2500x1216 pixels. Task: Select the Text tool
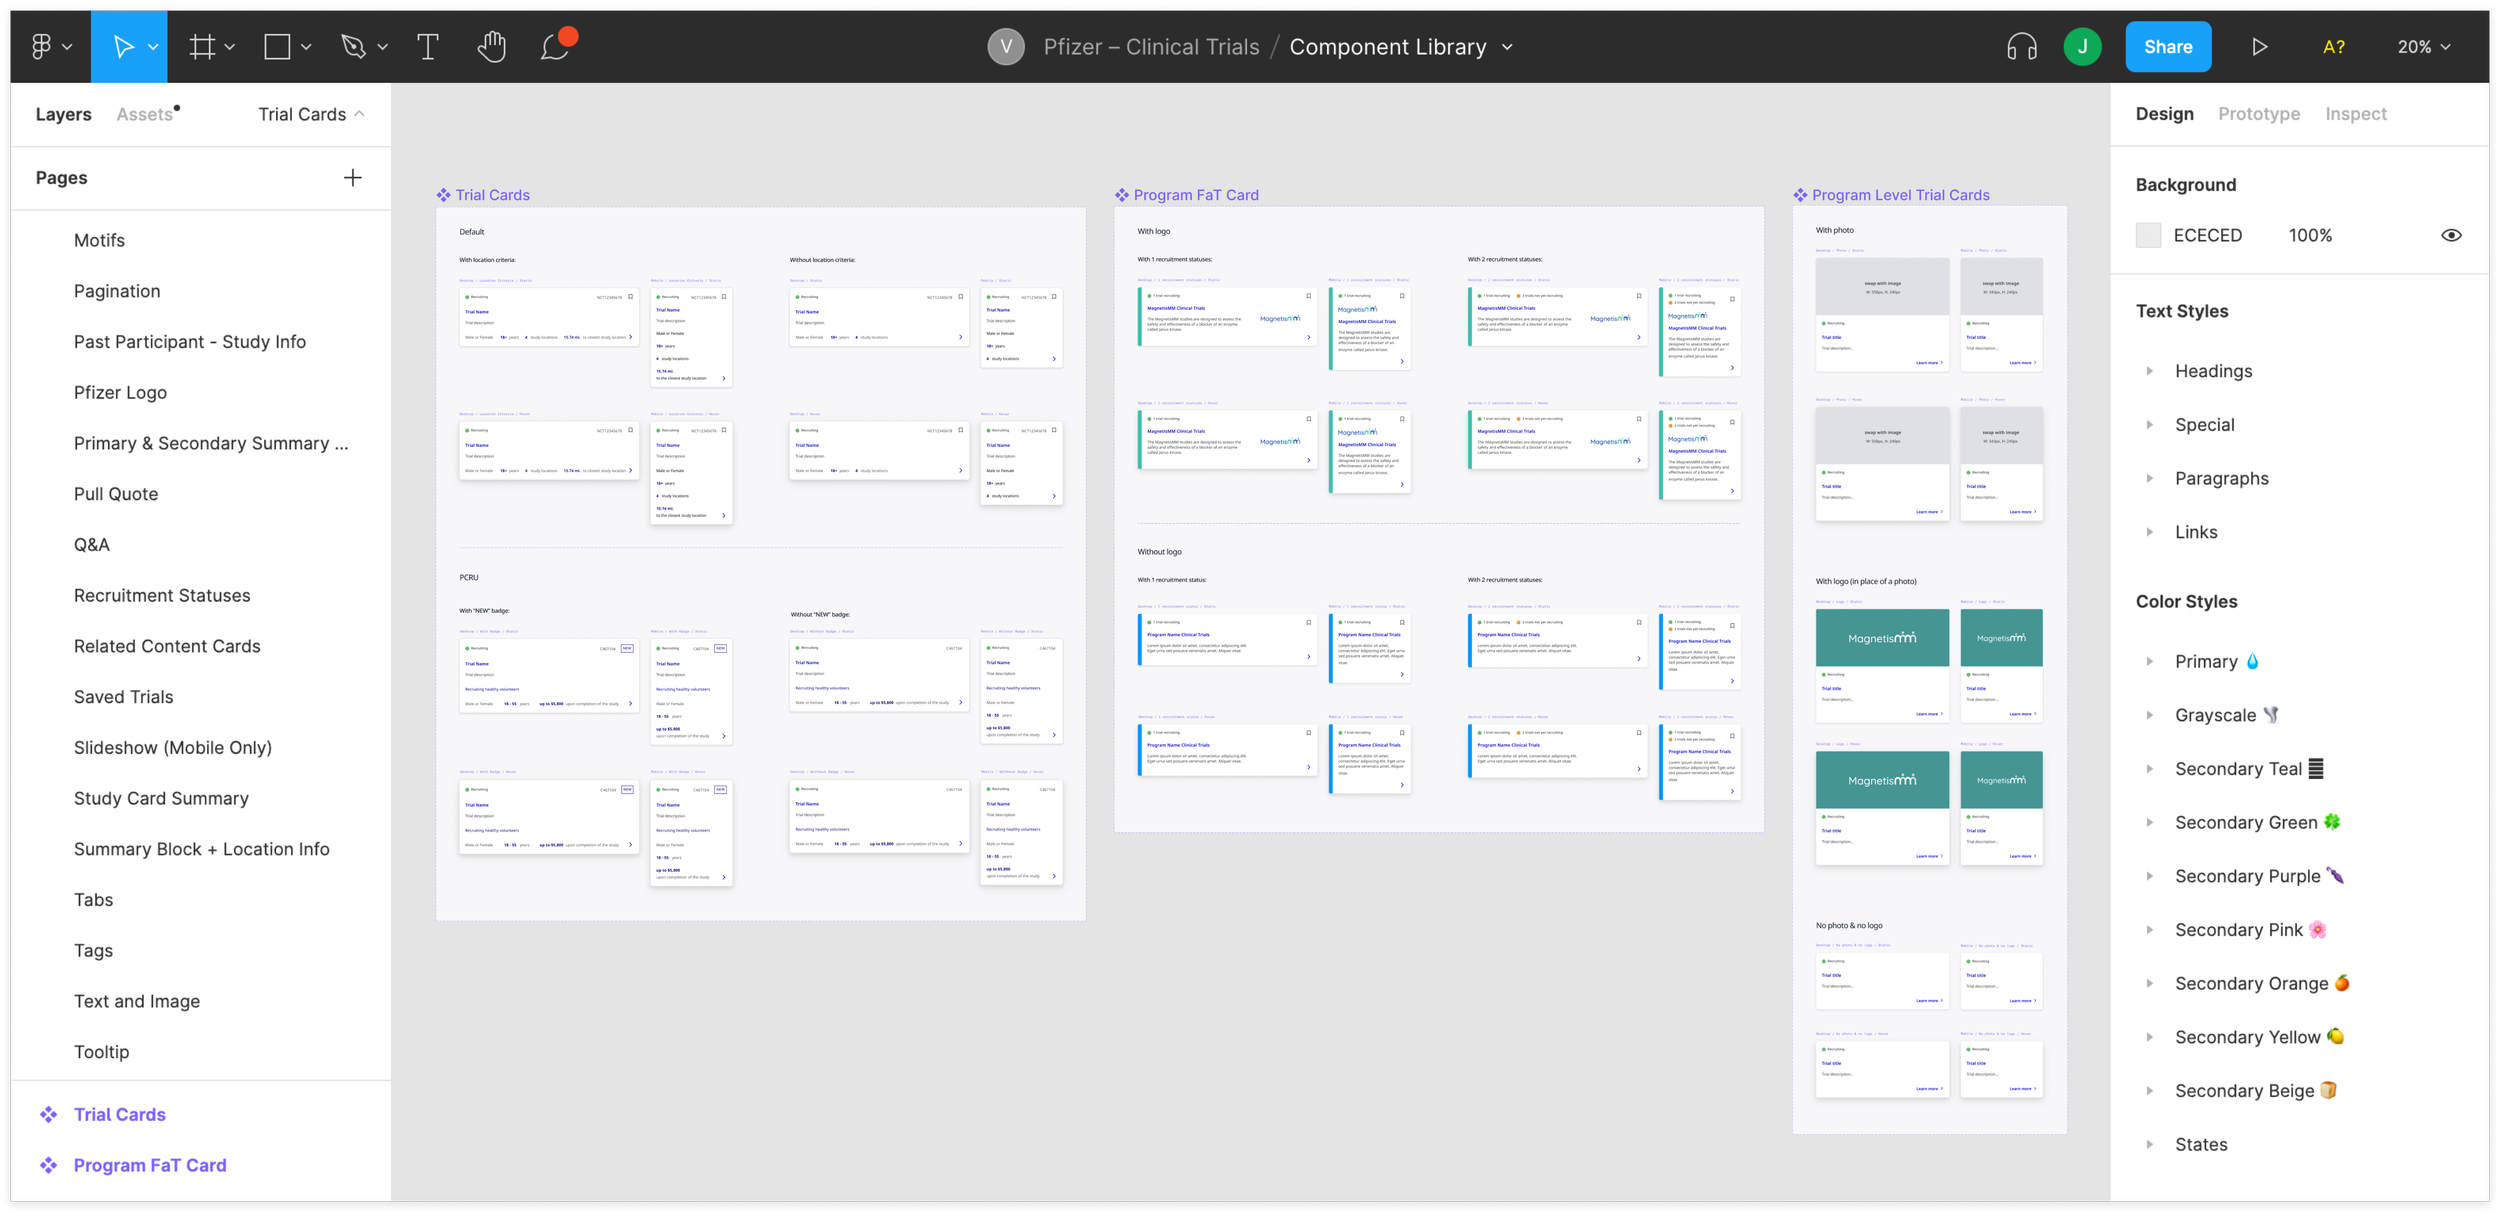[x=427, y=46]
